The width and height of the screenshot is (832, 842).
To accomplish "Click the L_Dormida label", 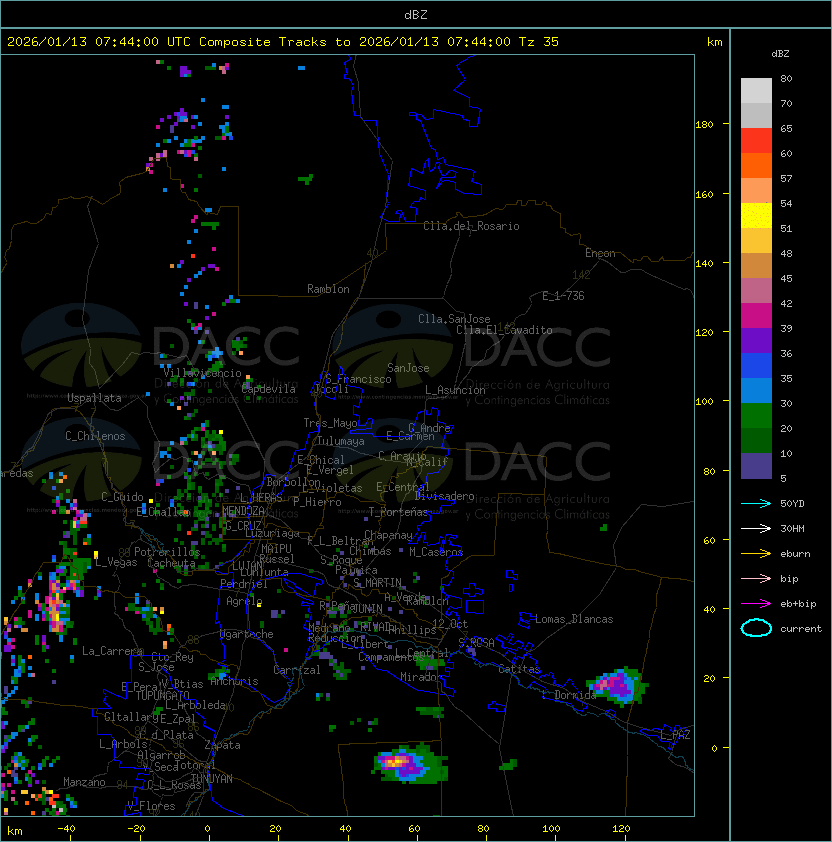I will [x=569, y=695].
